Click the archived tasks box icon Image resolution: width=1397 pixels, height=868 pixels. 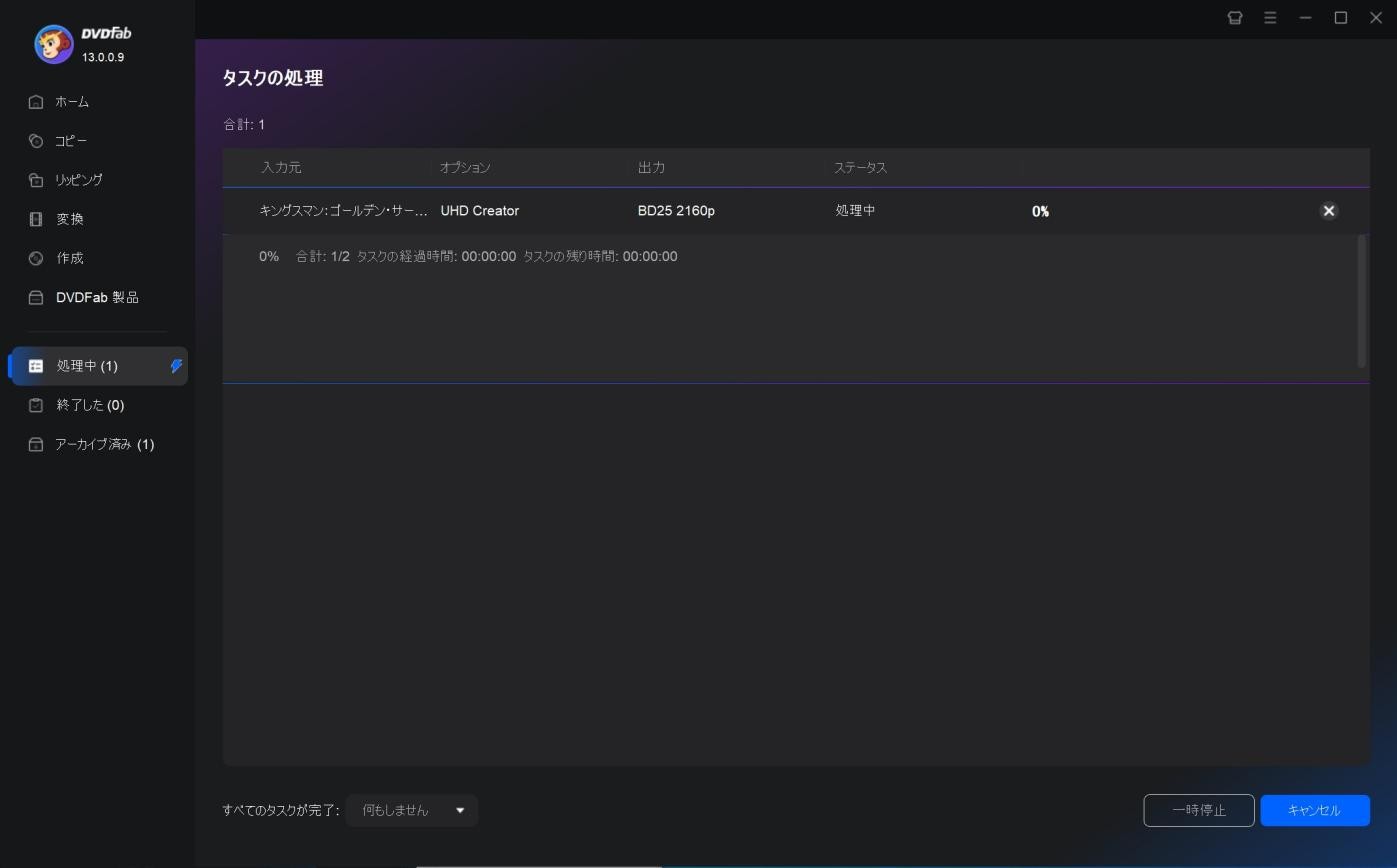coord(36,444)
